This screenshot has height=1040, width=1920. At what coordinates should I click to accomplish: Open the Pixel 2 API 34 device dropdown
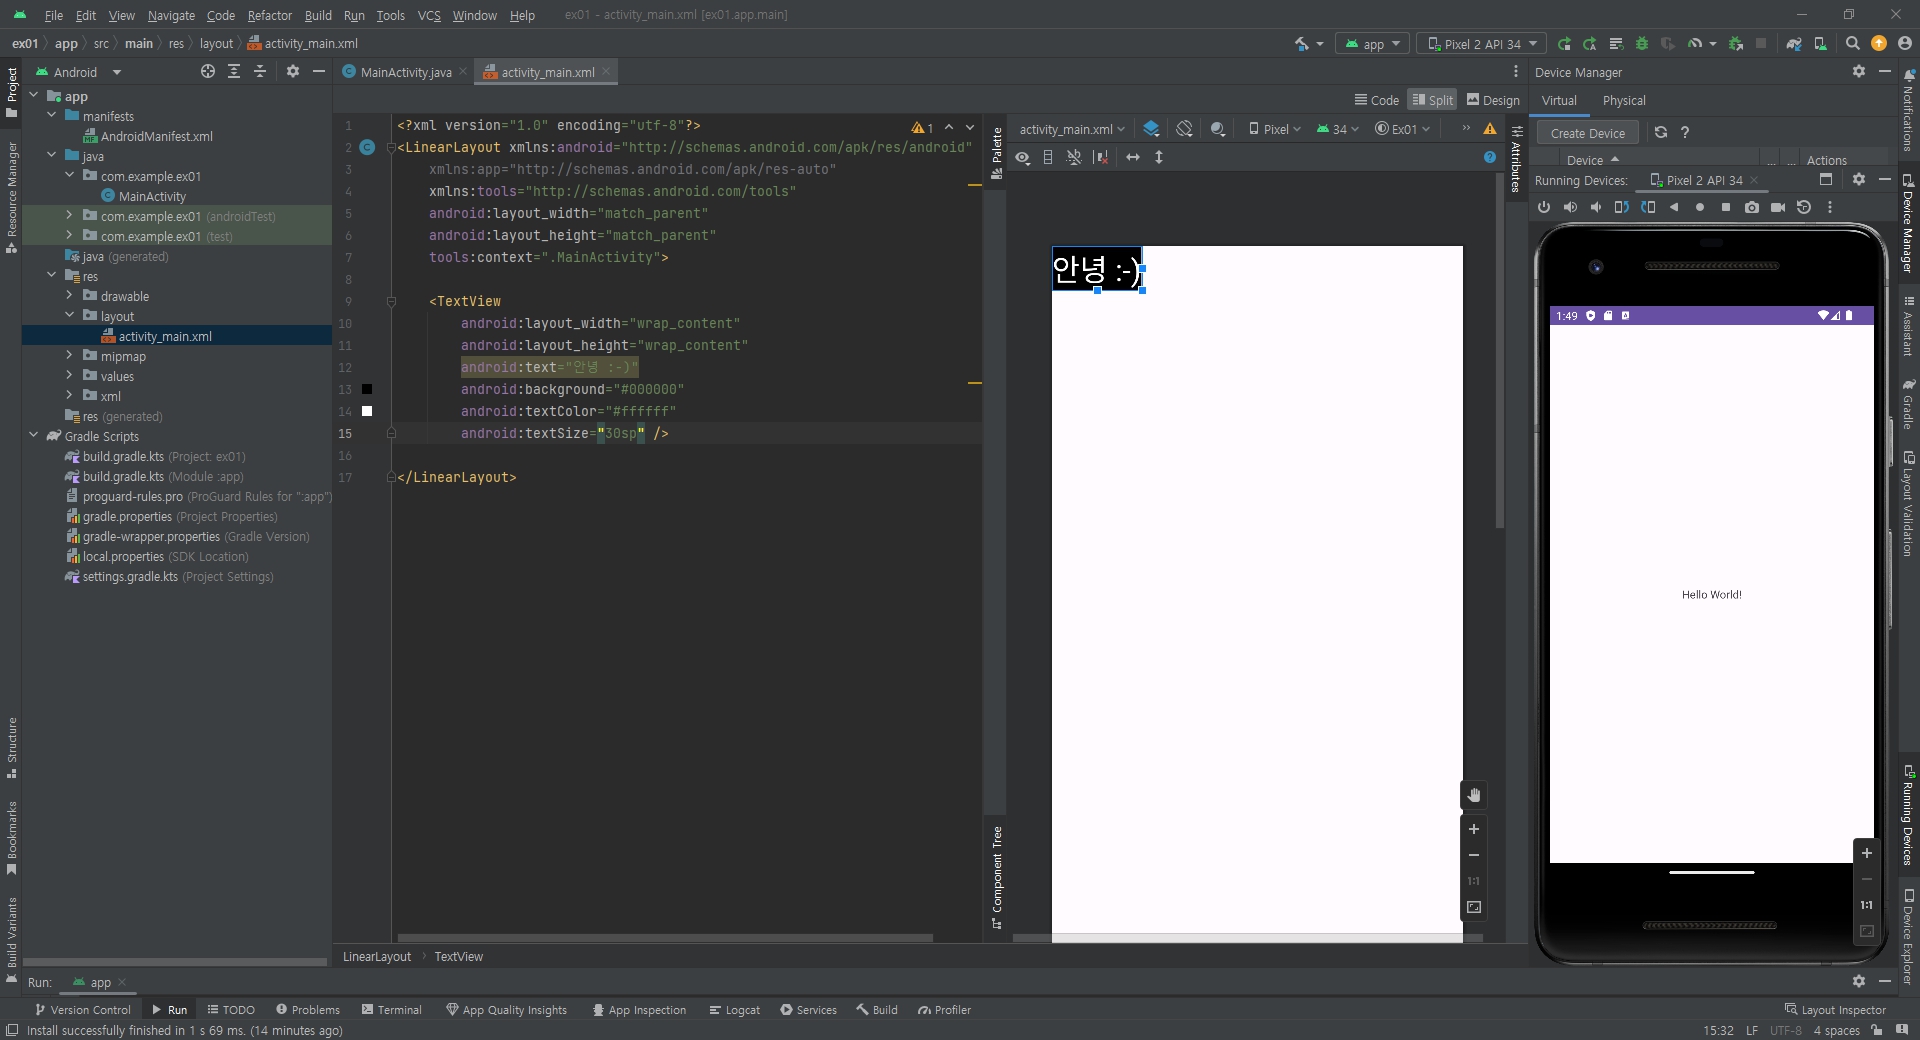click(x=1482, y=44)
